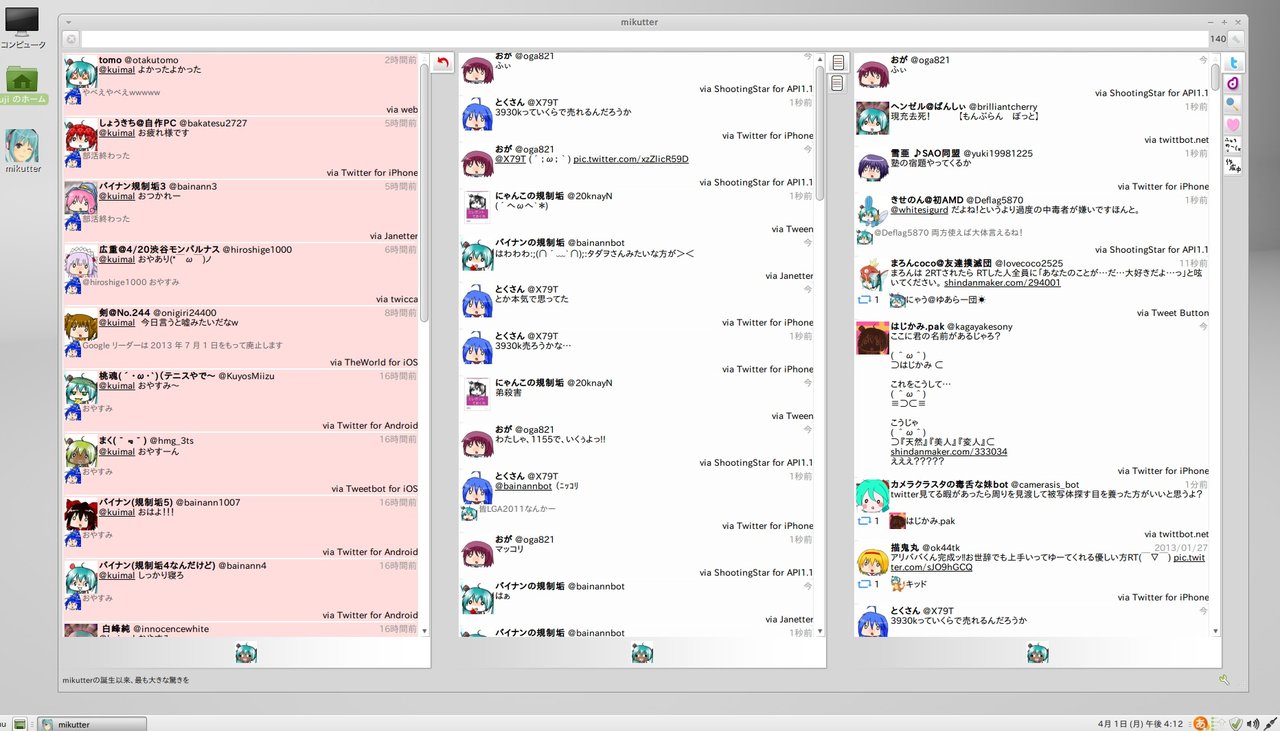Click the pen icon at tray's far right
The image size is (1280, 731).
(x=1269, y=723)
